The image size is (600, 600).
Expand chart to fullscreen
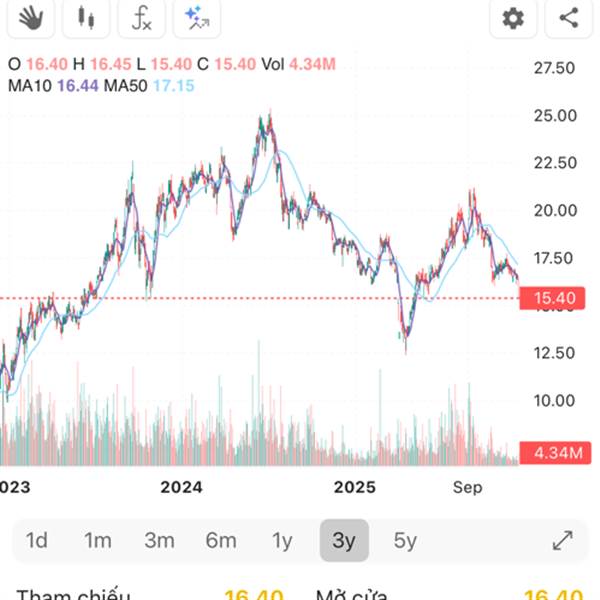[563, 541]
